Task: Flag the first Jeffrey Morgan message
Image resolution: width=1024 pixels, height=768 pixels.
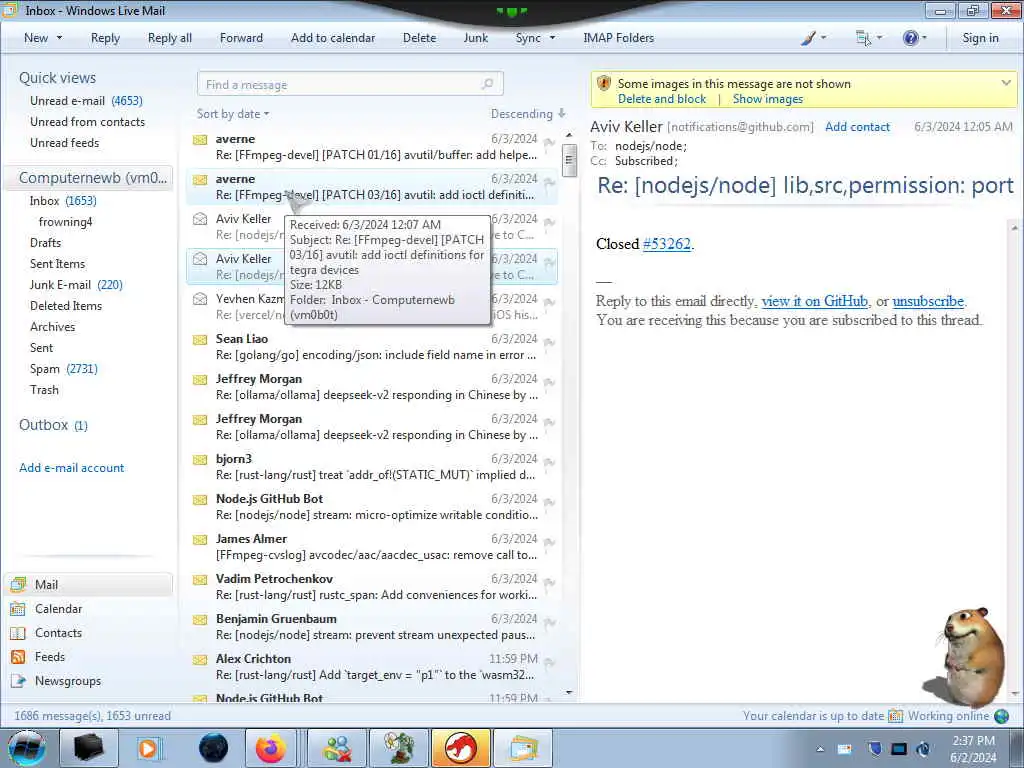Action: pyautogui.click(x=549, y=382)
